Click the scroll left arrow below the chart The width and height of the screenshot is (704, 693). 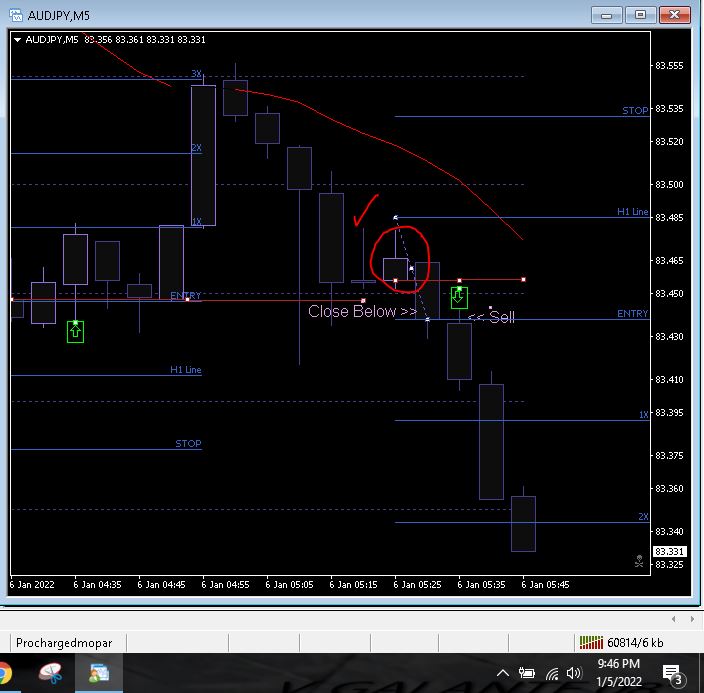coord(673,619)
